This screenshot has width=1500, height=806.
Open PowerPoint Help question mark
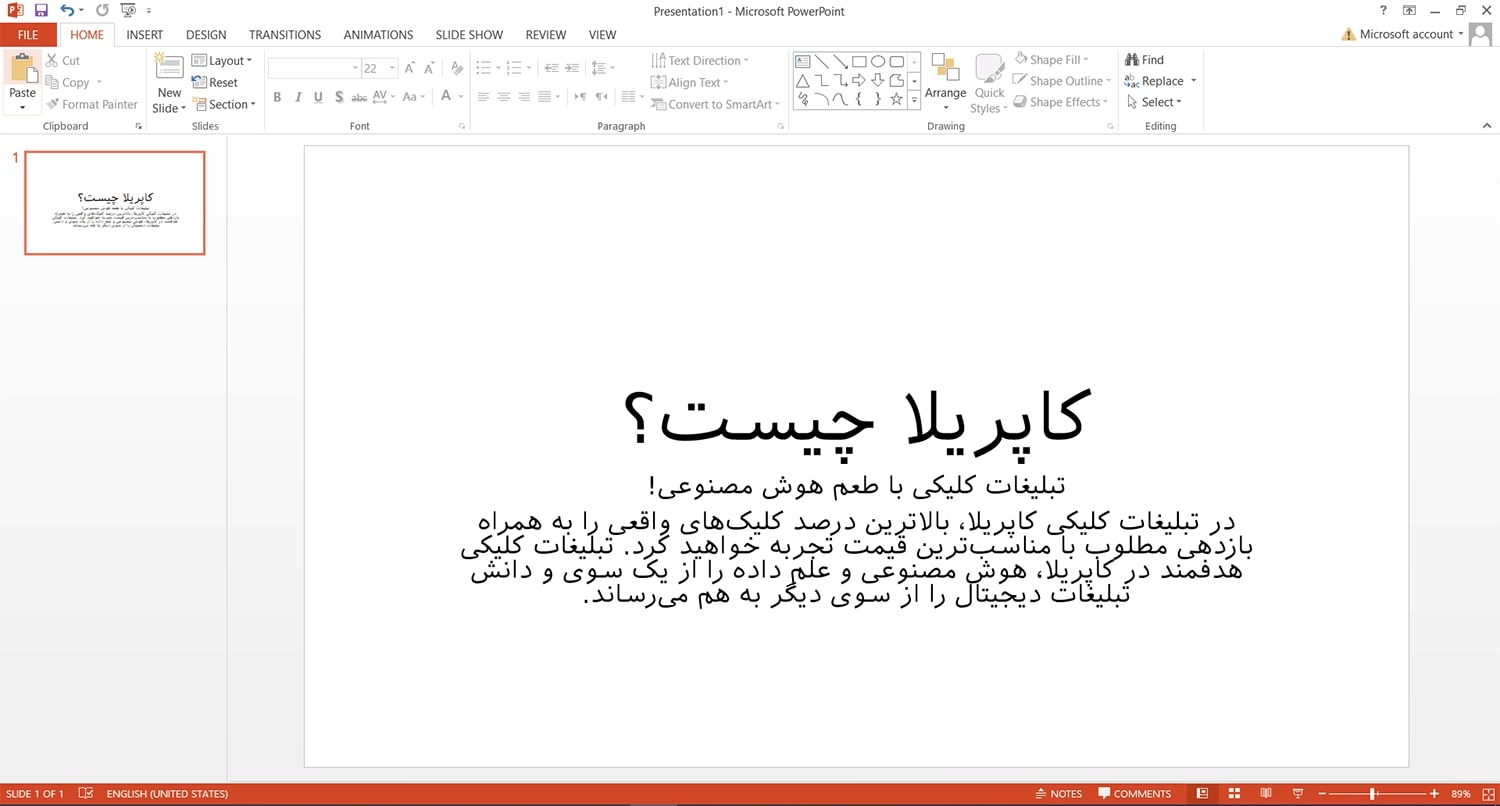[x=1383, y=10]
